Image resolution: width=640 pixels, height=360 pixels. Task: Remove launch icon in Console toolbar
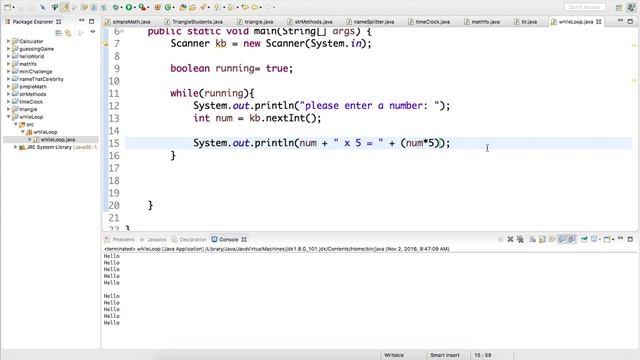pyautogui.click(x=510, y=239)
